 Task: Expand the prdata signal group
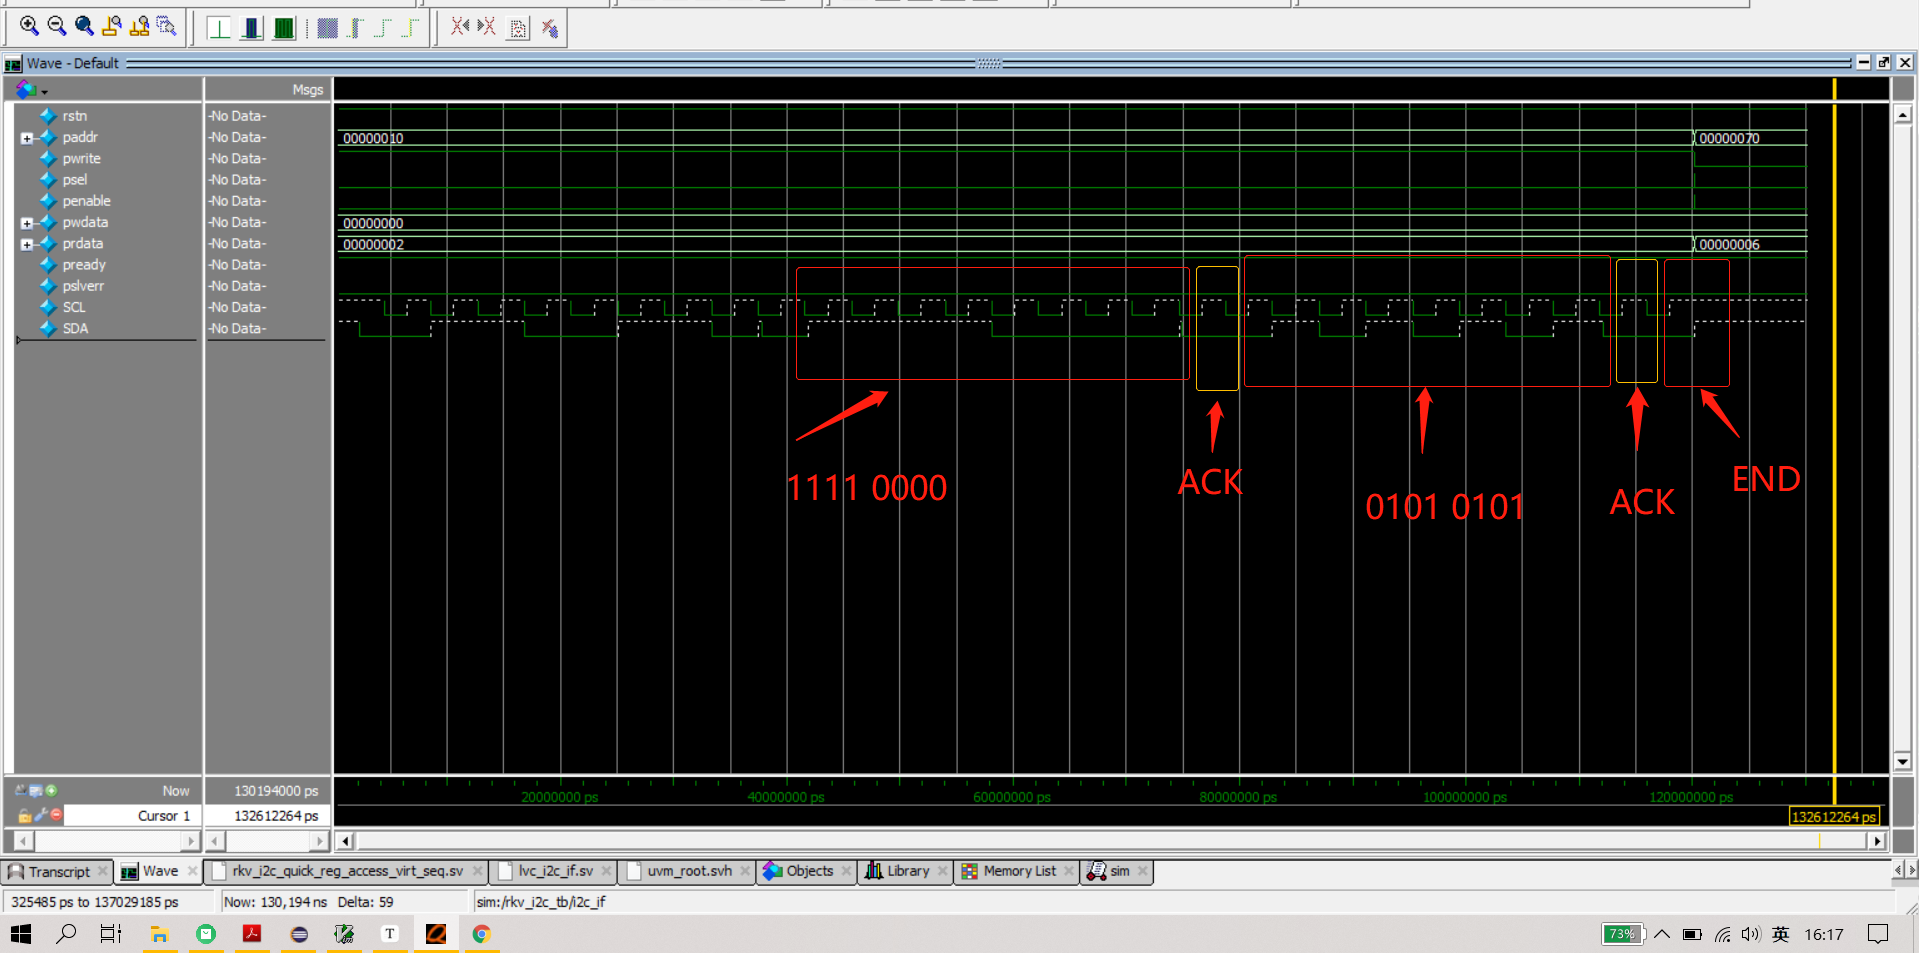(x=26, y=243)
